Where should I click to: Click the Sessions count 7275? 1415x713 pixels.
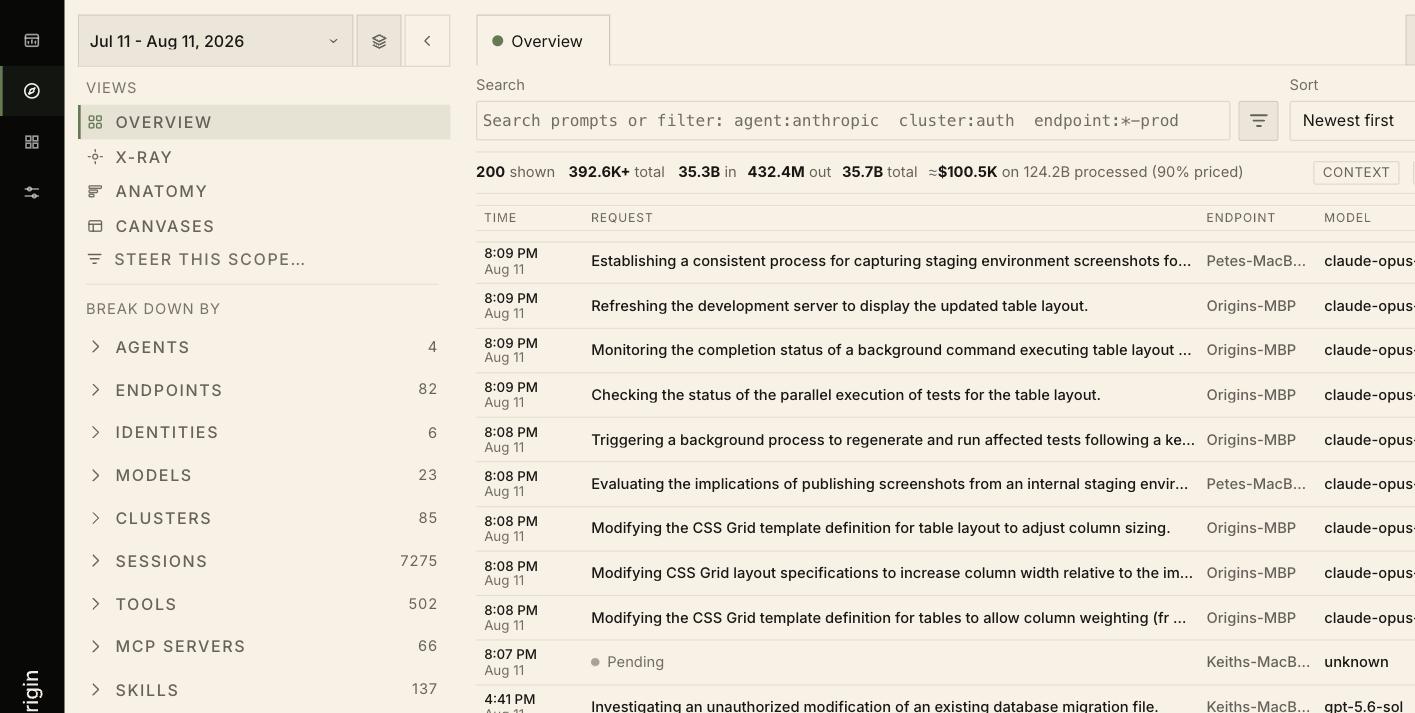coord(419,561)
